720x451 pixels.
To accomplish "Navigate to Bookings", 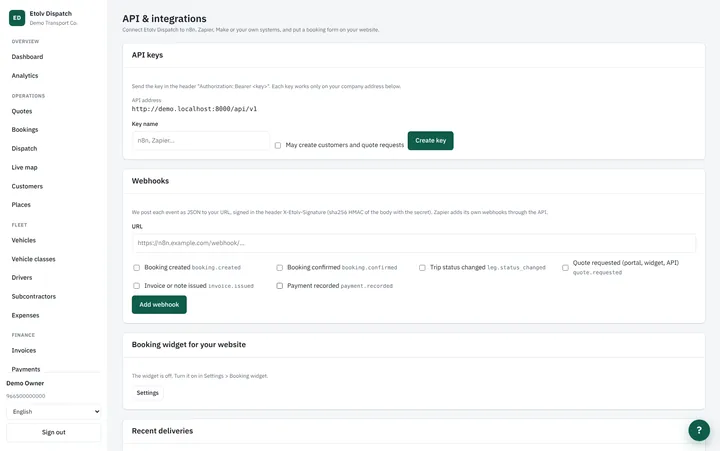I will [25, 130].
